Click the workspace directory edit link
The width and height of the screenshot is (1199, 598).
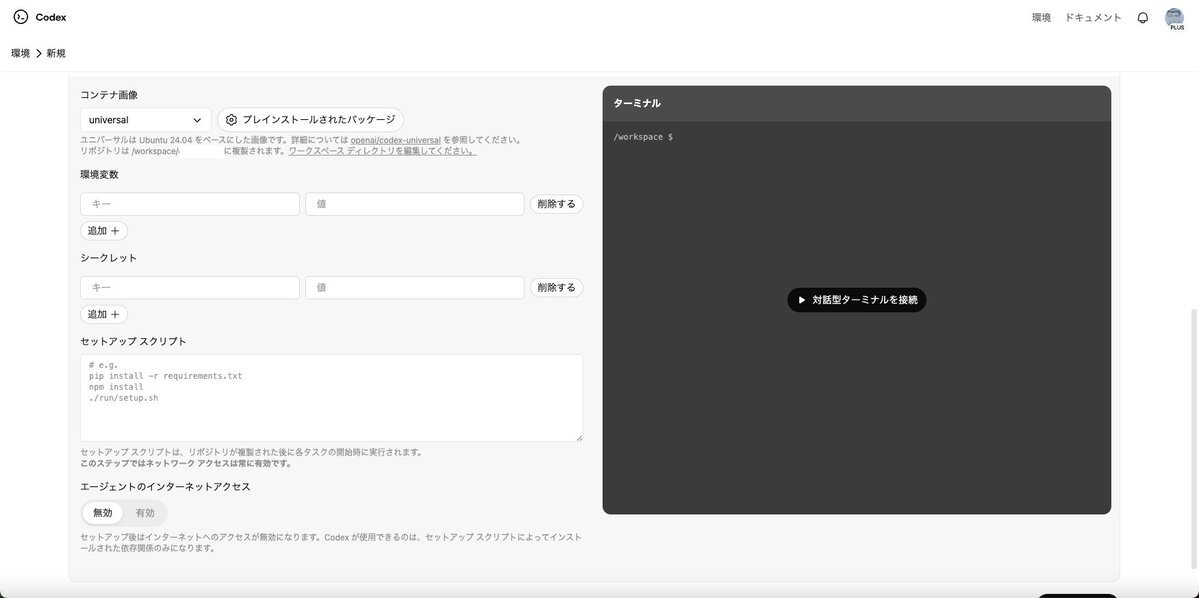pyautogui.click(x=382, y=151)
